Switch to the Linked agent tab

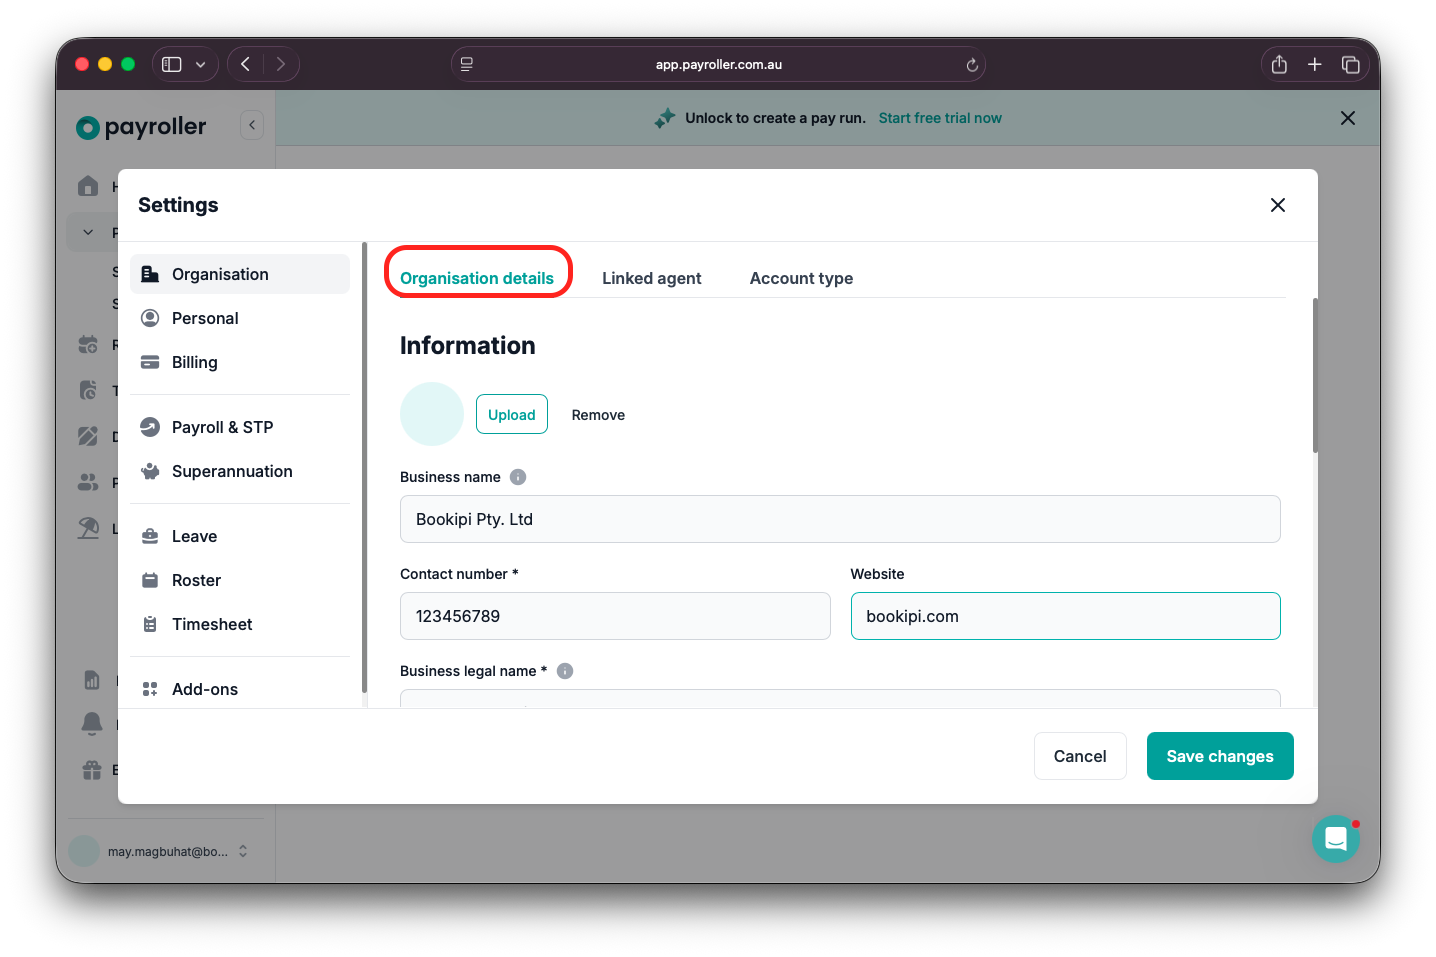(652, 278)
